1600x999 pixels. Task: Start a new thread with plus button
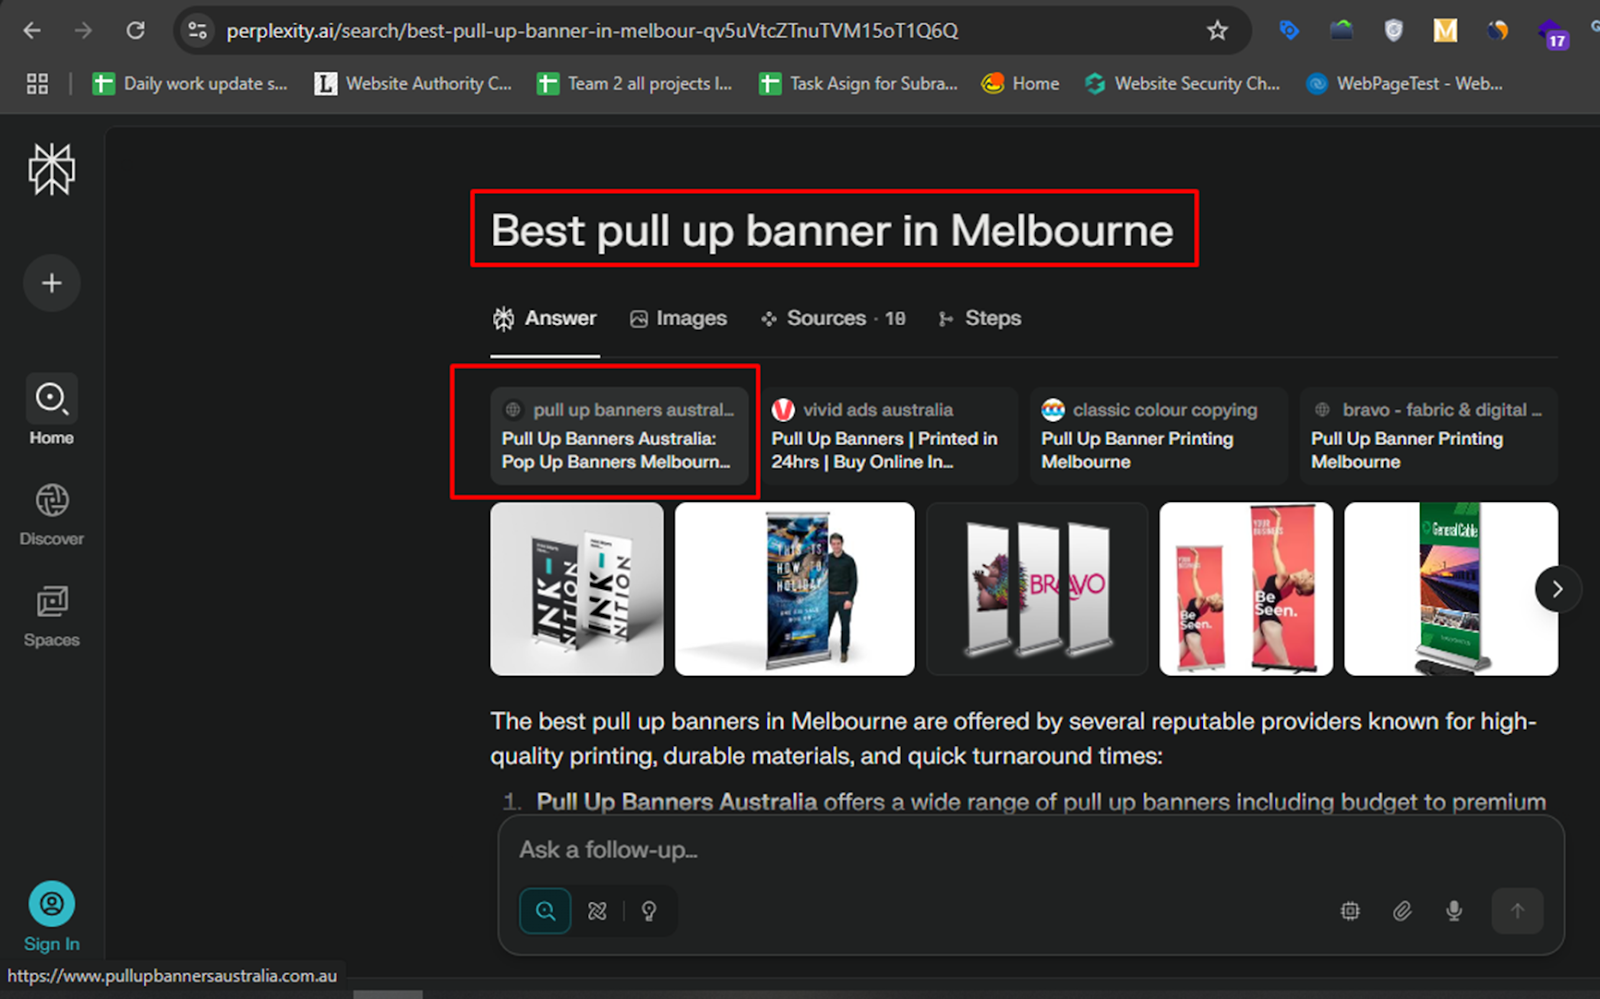tap(52, 283)
